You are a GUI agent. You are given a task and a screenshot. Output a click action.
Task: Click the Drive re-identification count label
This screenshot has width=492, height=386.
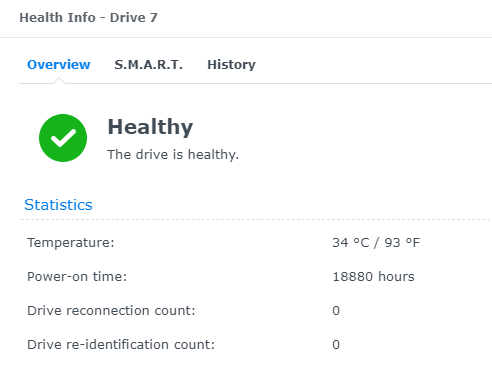(121, 345)
